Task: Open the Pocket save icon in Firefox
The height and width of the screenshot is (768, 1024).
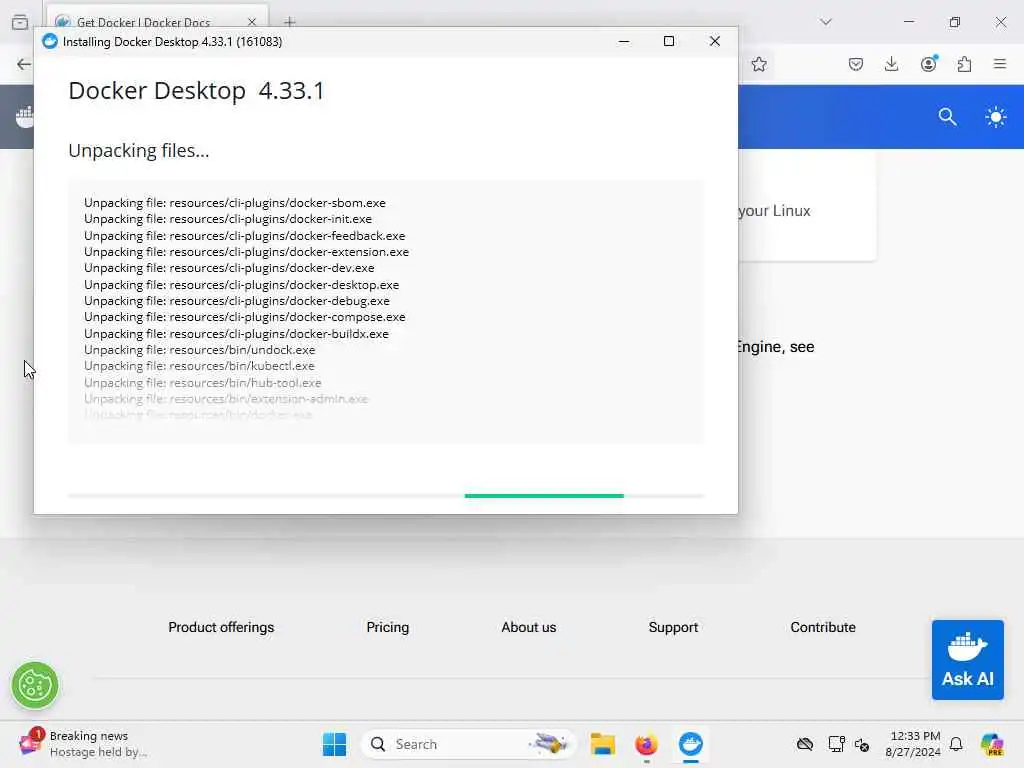Action: pyautogui.click(x=856, y=64)
